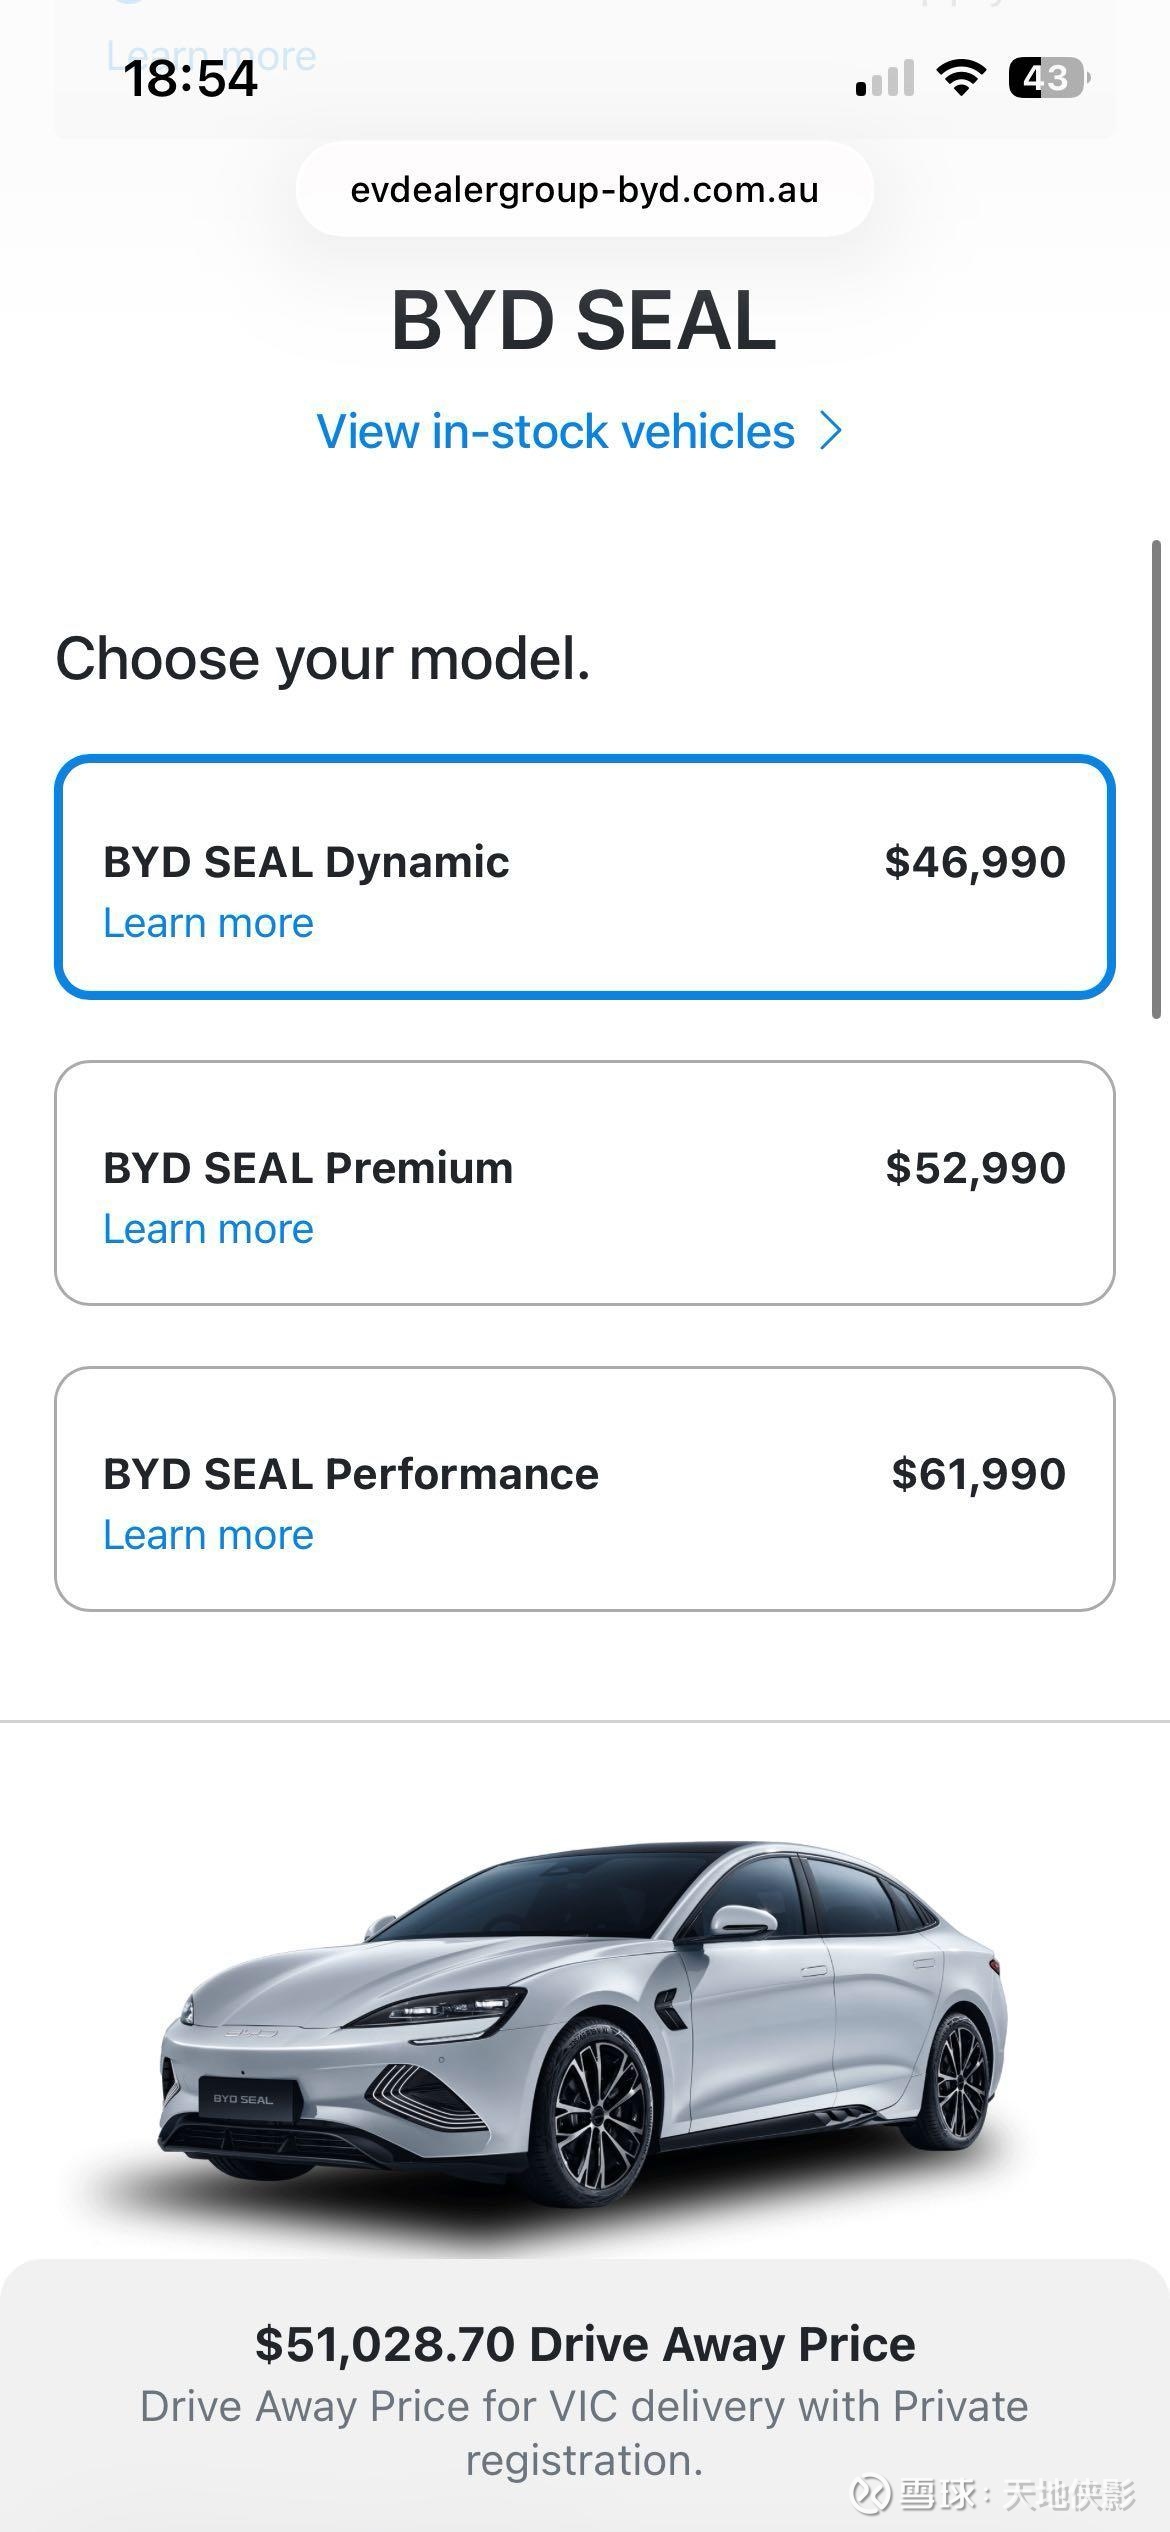Tap the clock showing 18:54

190,78
